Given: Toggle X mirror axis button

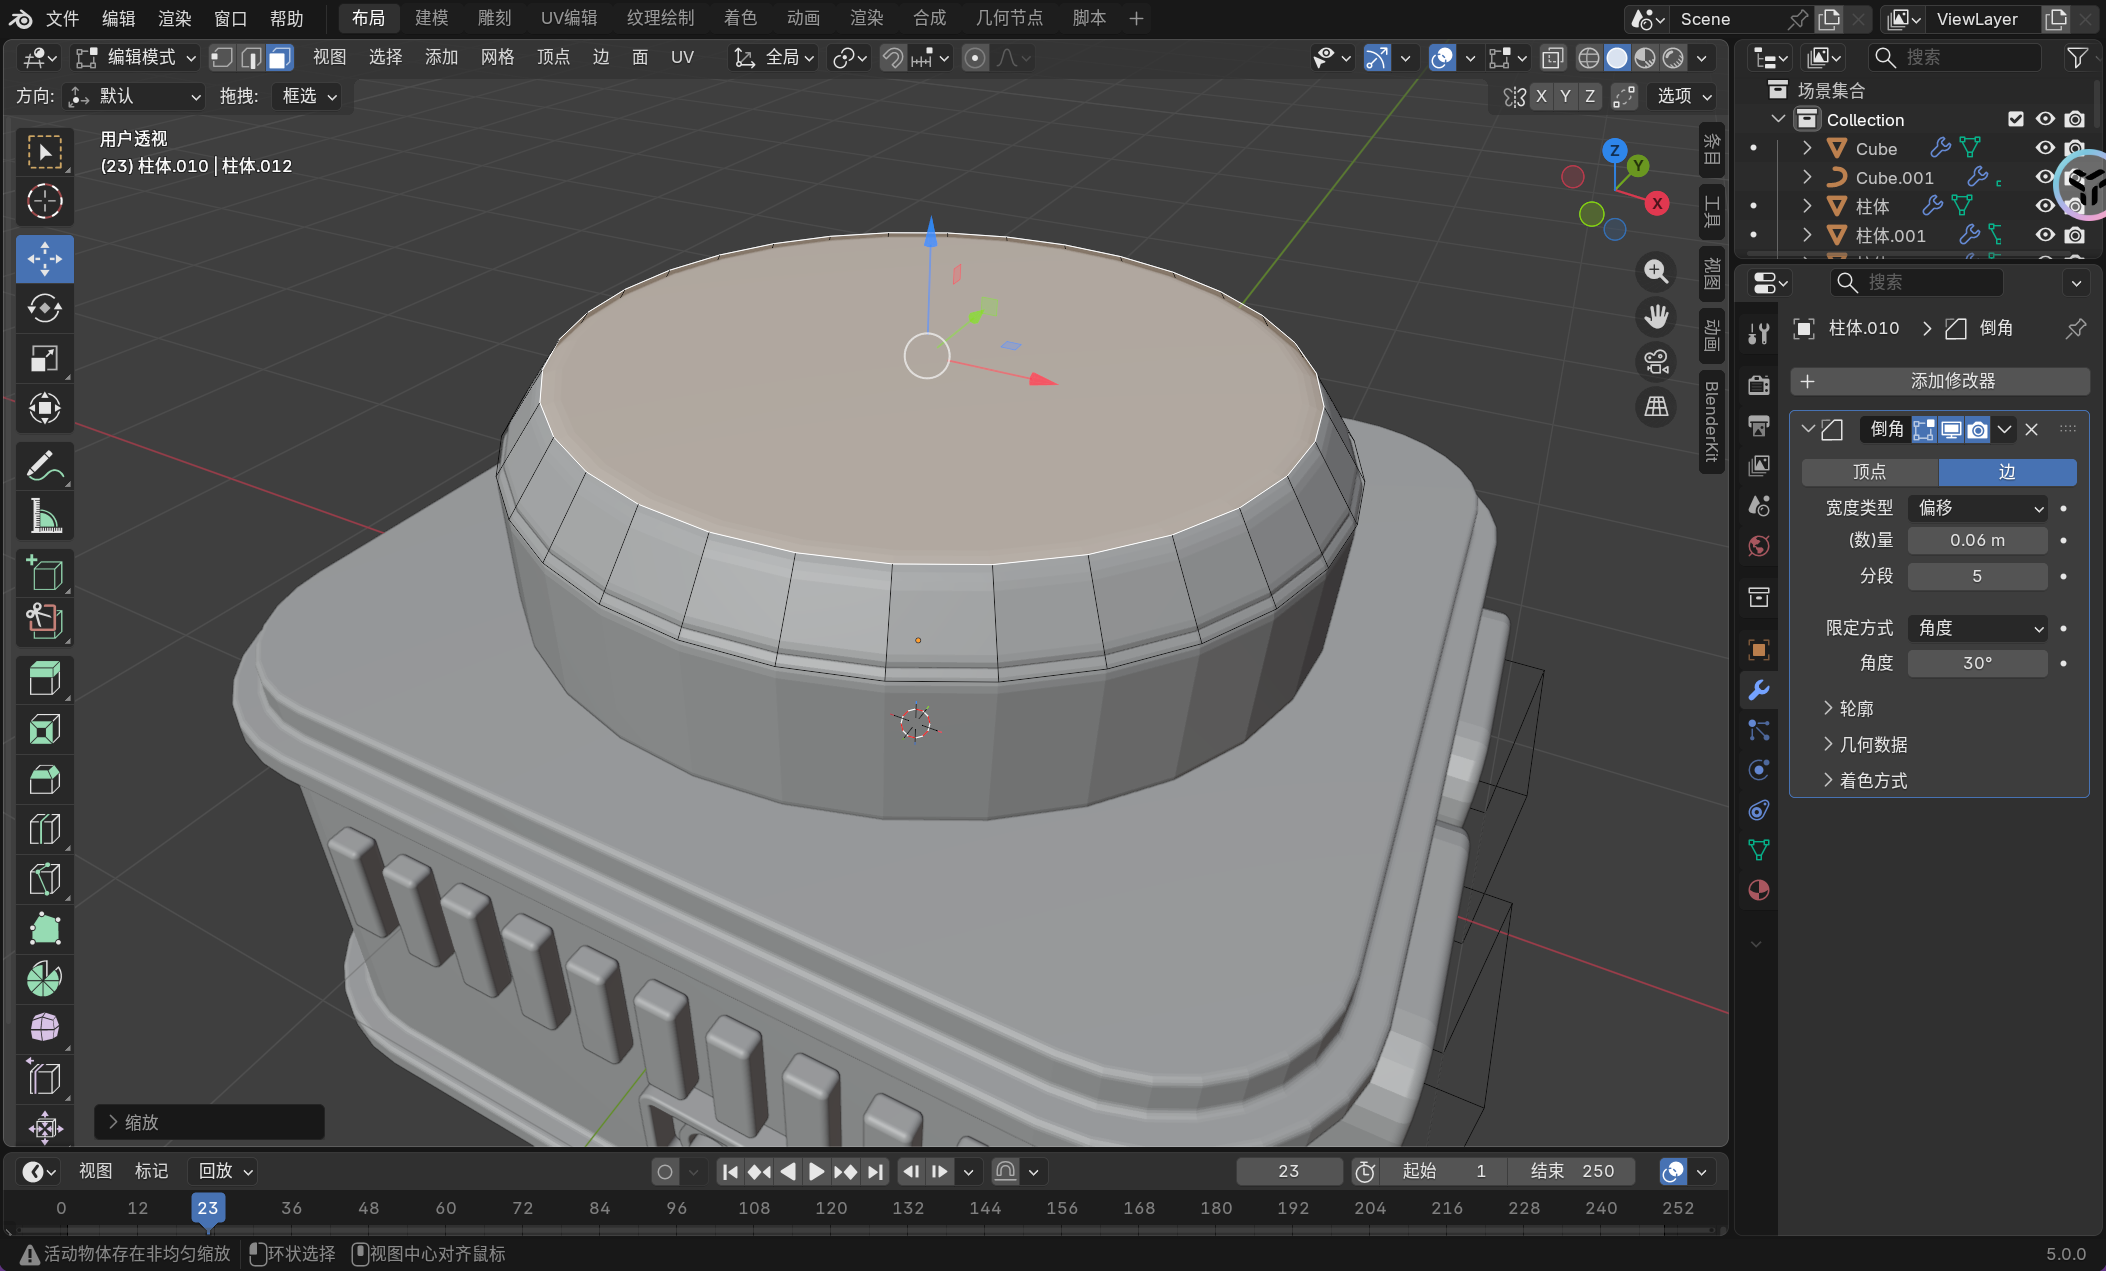Looking at the screenshot, I should pos(1541,96).
